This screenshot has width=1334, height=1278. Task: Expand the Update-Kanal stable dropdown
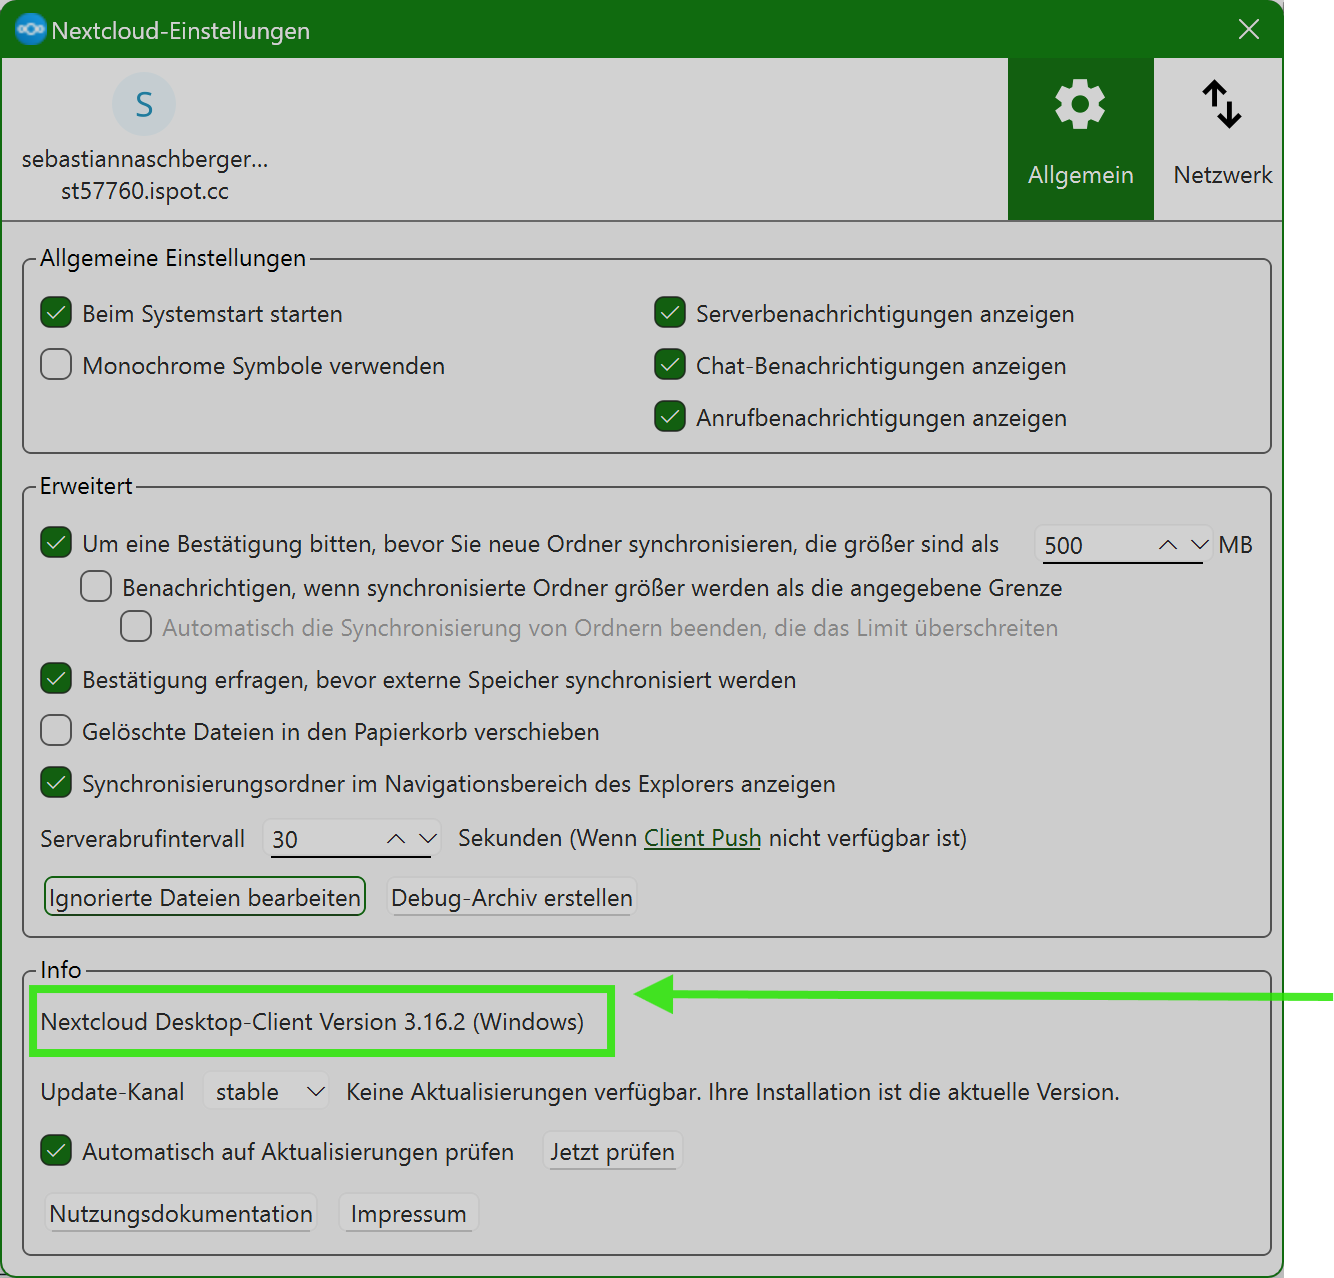266,1091
